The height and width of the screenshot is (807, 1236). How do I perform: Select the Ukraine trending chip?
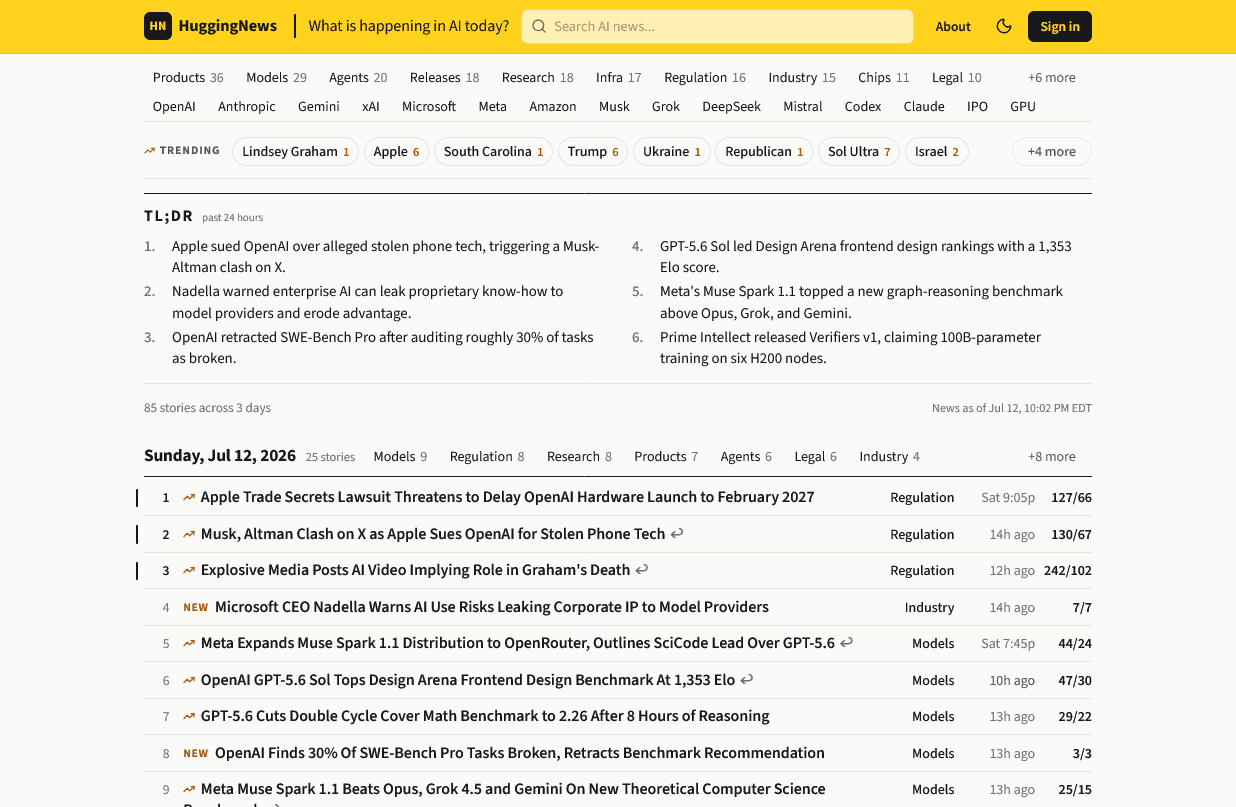[x=672, y=151]
